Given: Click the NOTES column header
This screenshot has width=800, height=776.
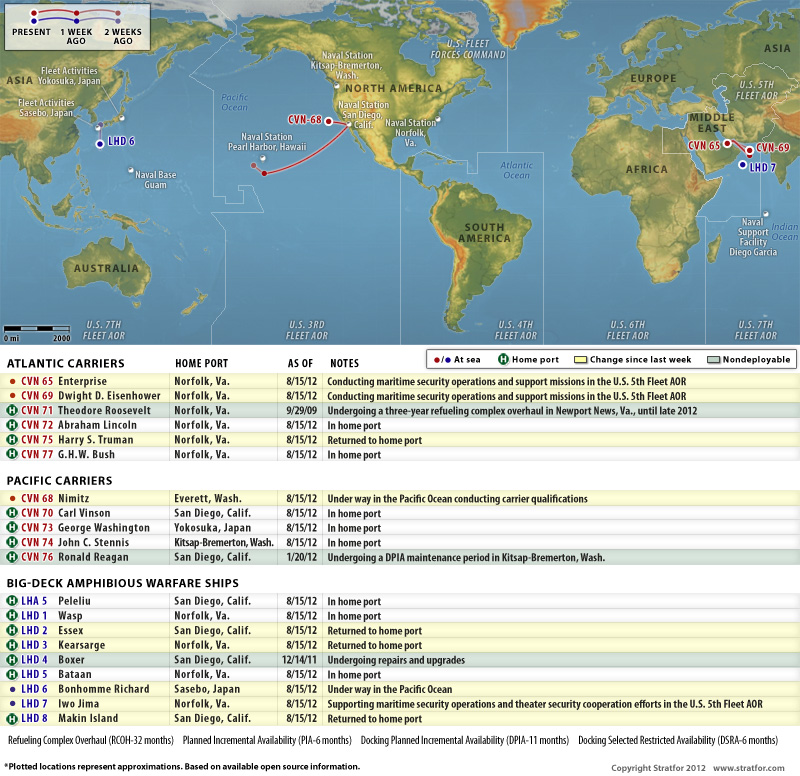Looking at the screenshot, I should coord(344,363).
